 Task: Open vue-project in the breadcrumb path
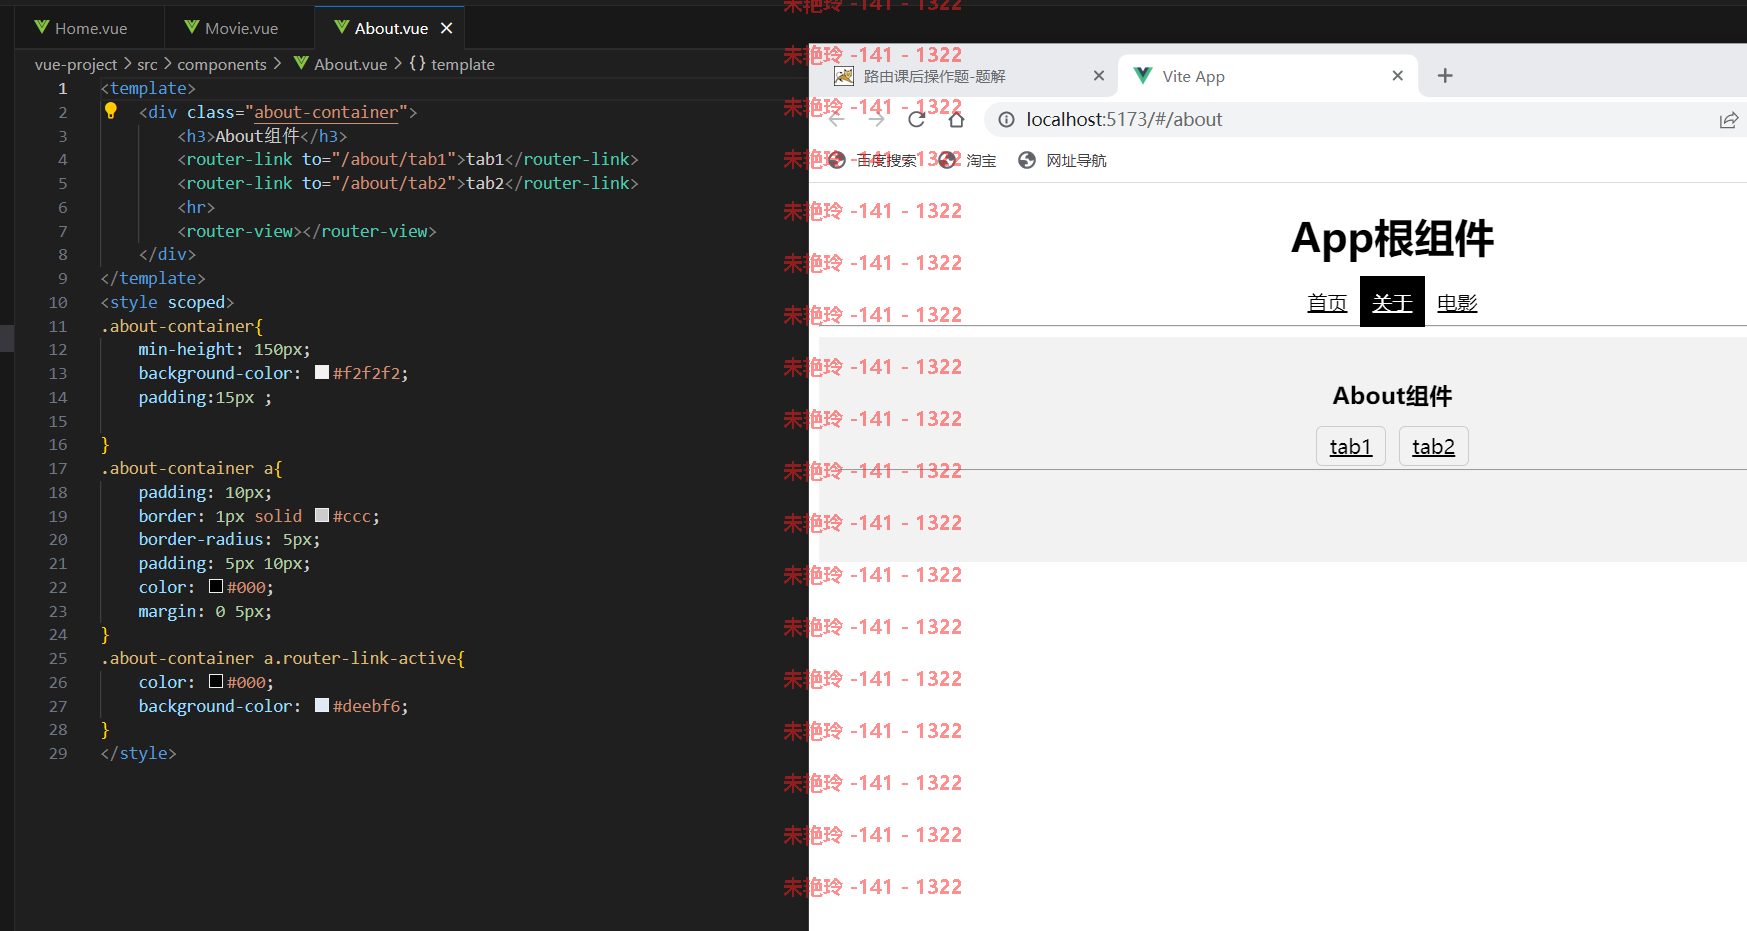click(x=76, y=64)
